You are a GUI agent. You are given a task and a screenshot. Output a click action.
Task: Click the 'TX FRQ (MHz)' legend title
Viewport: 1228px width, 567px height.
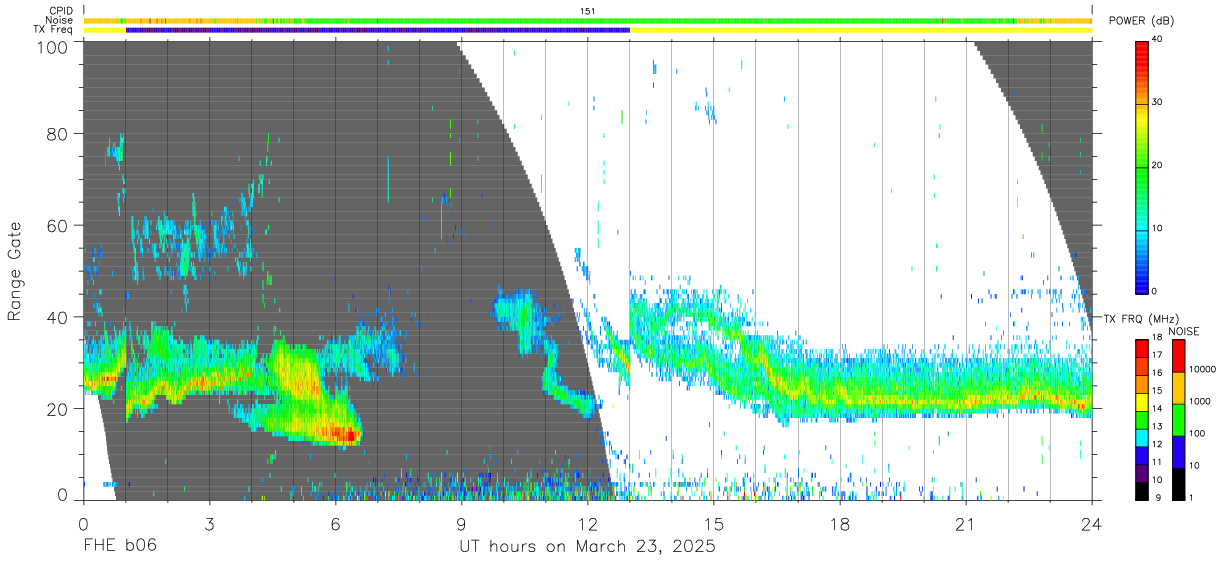click(1141, 318)
